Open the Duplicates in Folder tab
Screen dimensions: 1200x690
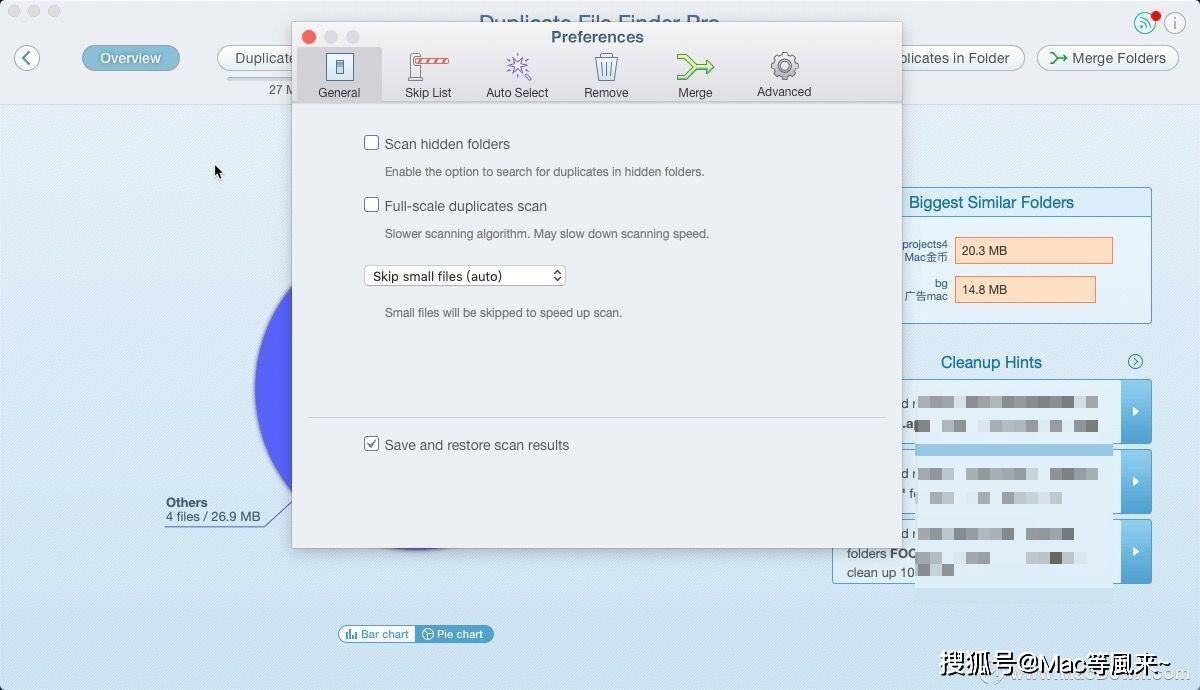[962, 58]
